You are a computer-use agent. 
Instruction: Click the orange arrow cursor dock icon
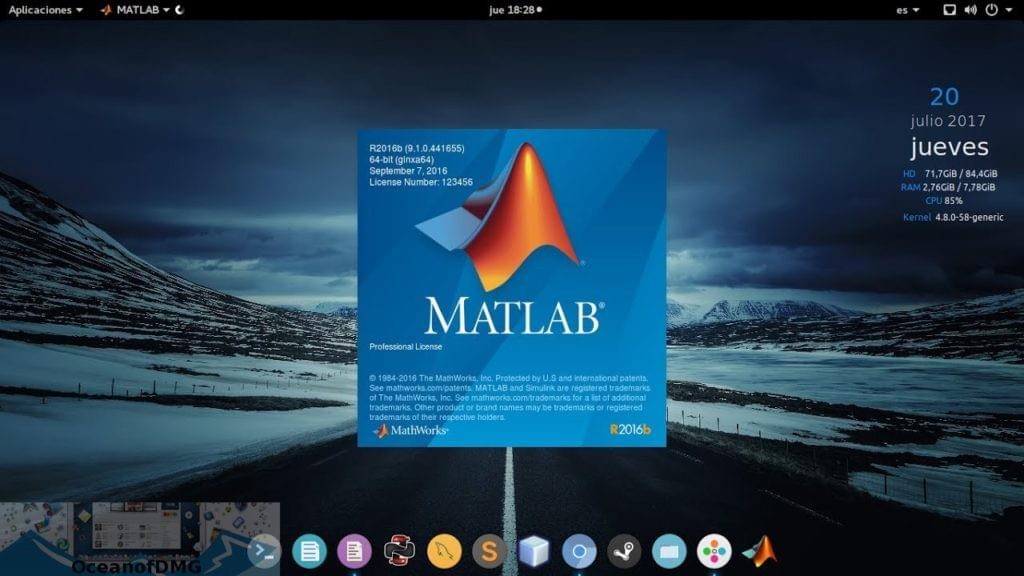(x=443, y=549)
